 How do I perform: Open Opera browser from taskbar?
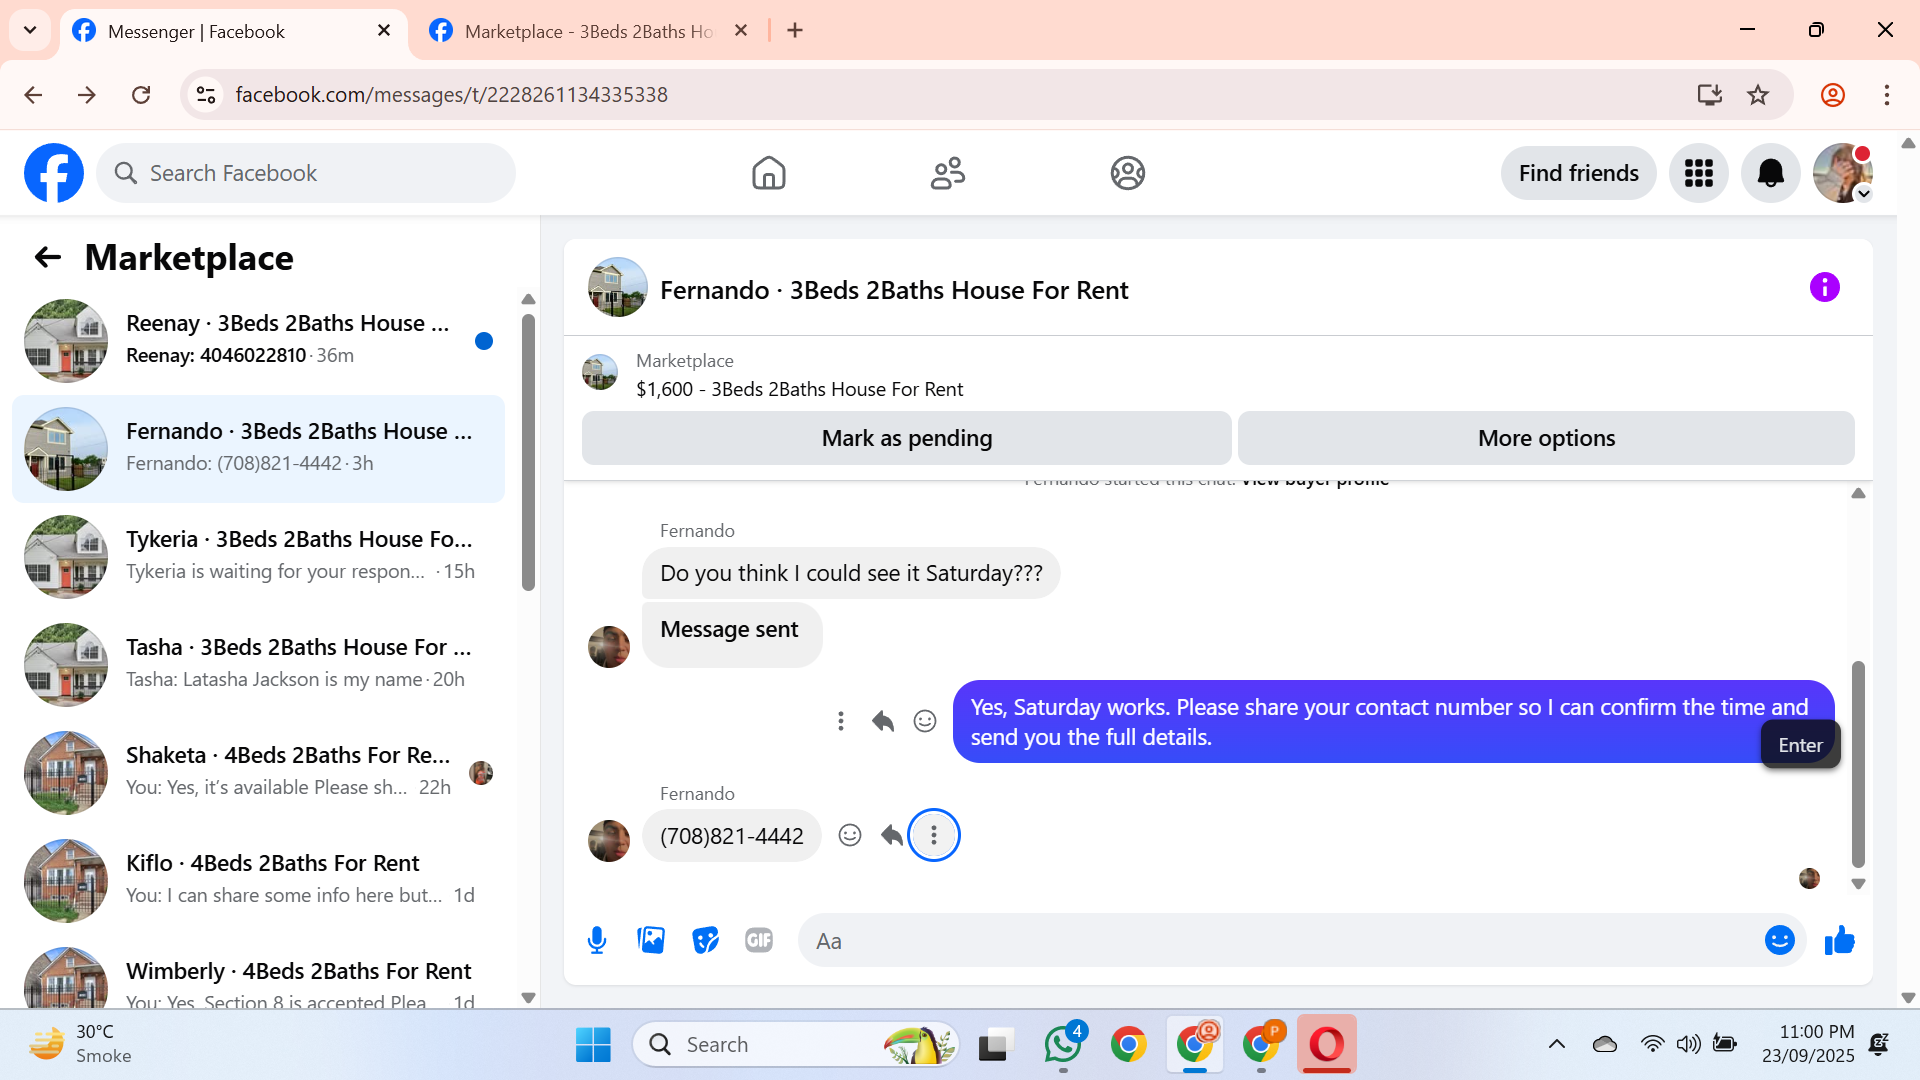pyautogui.click(x=1327, y=1045)
